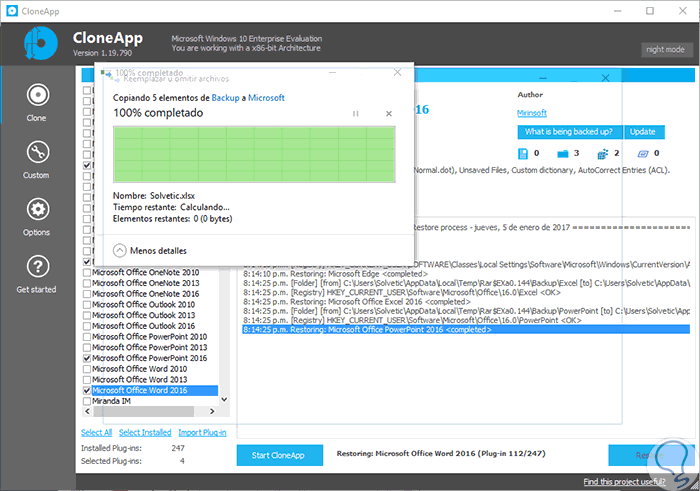Viewport: 700px width, 491px height.
Task: Click plug-in list horizontal scroll right arrow
Action: (212, 411)
